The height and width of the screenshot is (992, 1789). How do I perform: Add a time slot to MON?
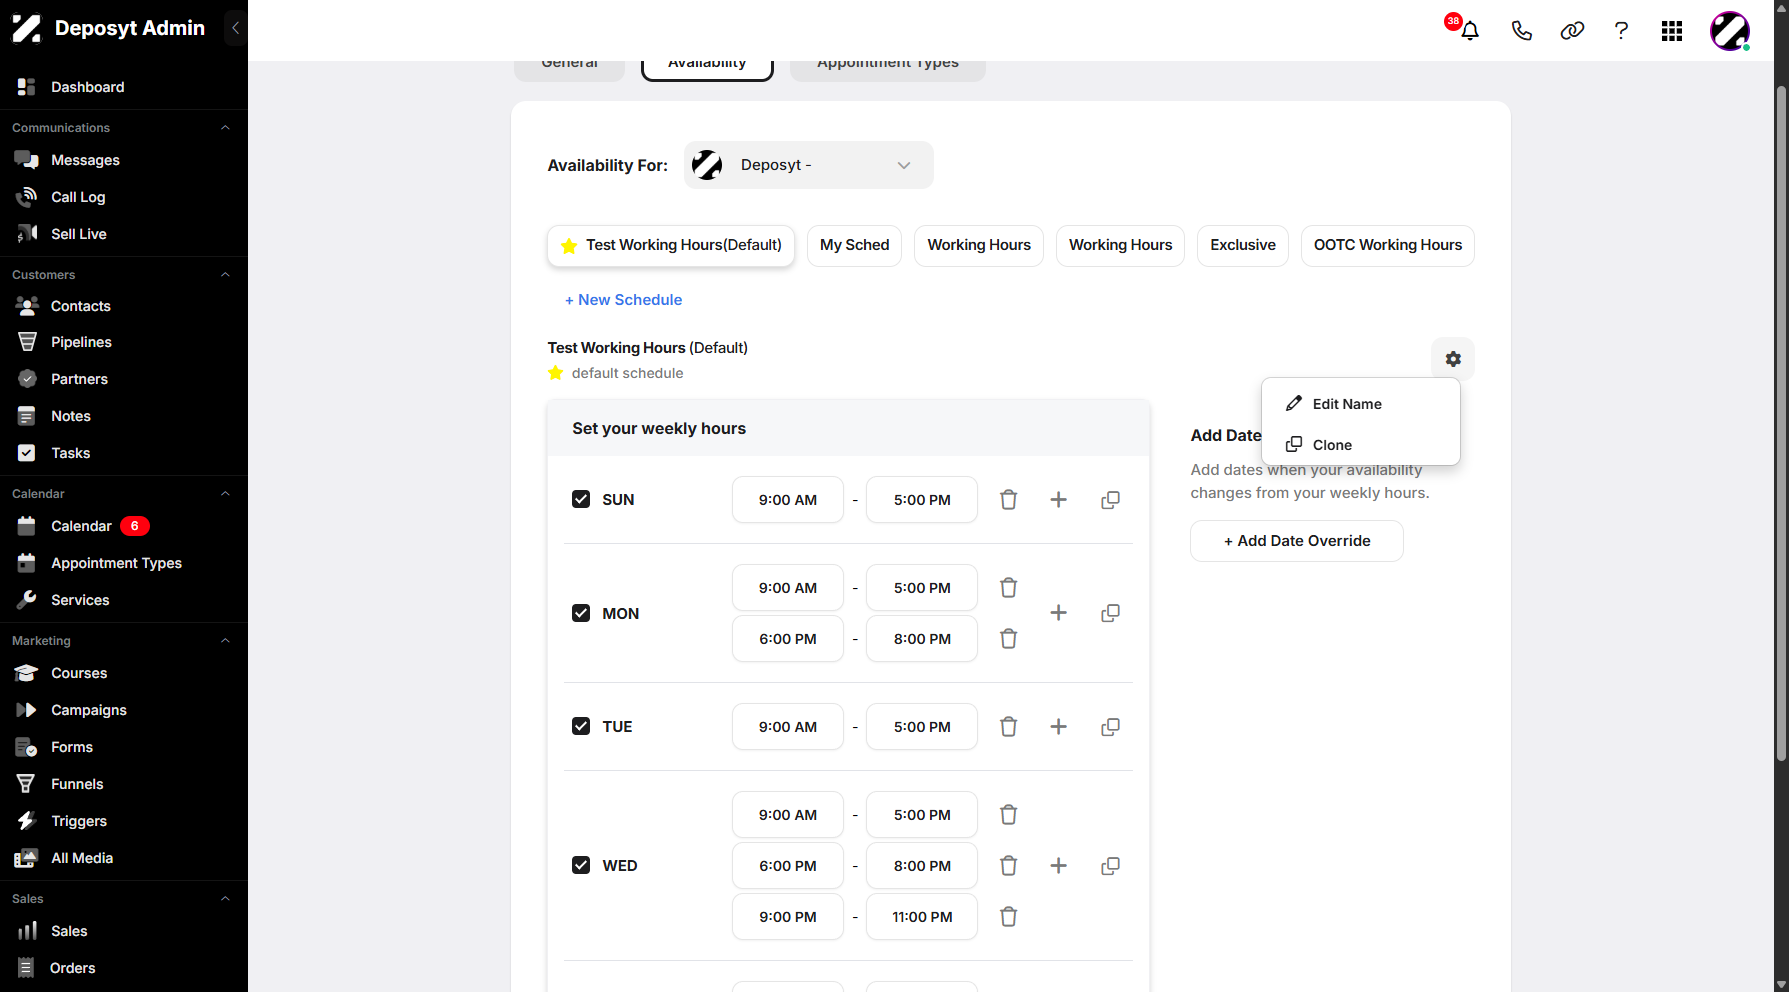click(1058, 613)
